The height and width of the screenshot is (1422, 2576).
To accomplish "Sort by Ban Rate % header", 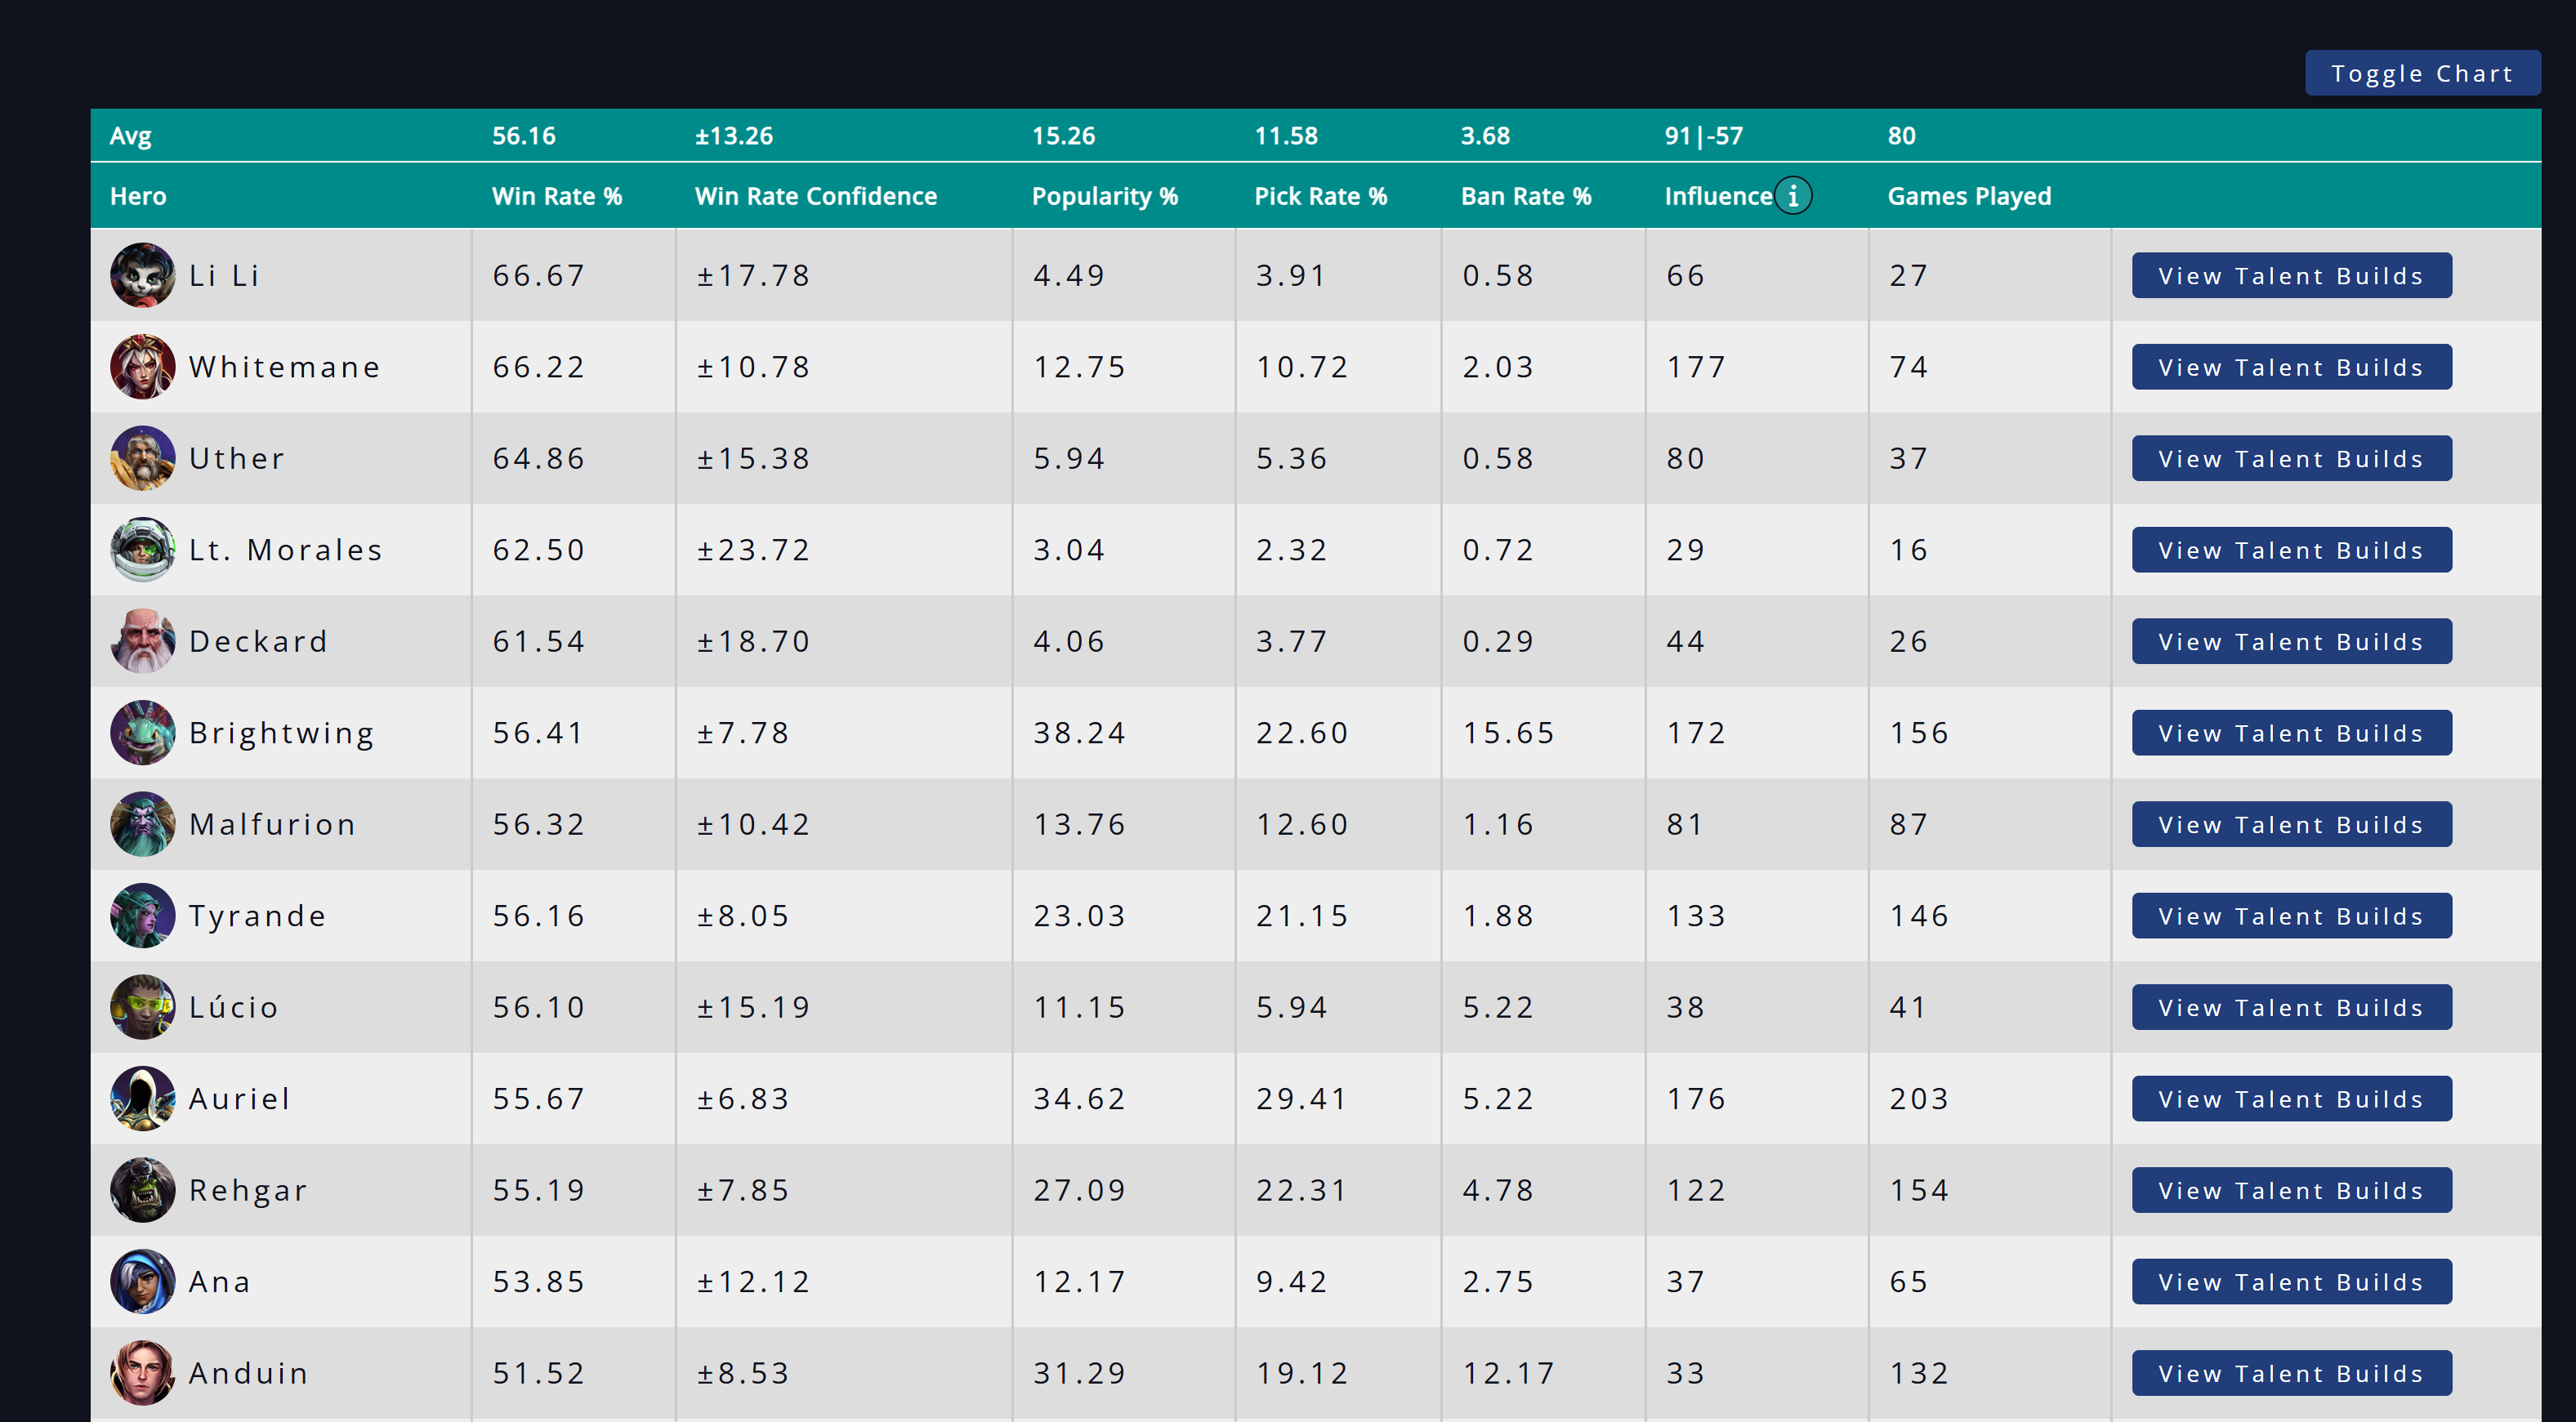I will tap(1525, 196).
